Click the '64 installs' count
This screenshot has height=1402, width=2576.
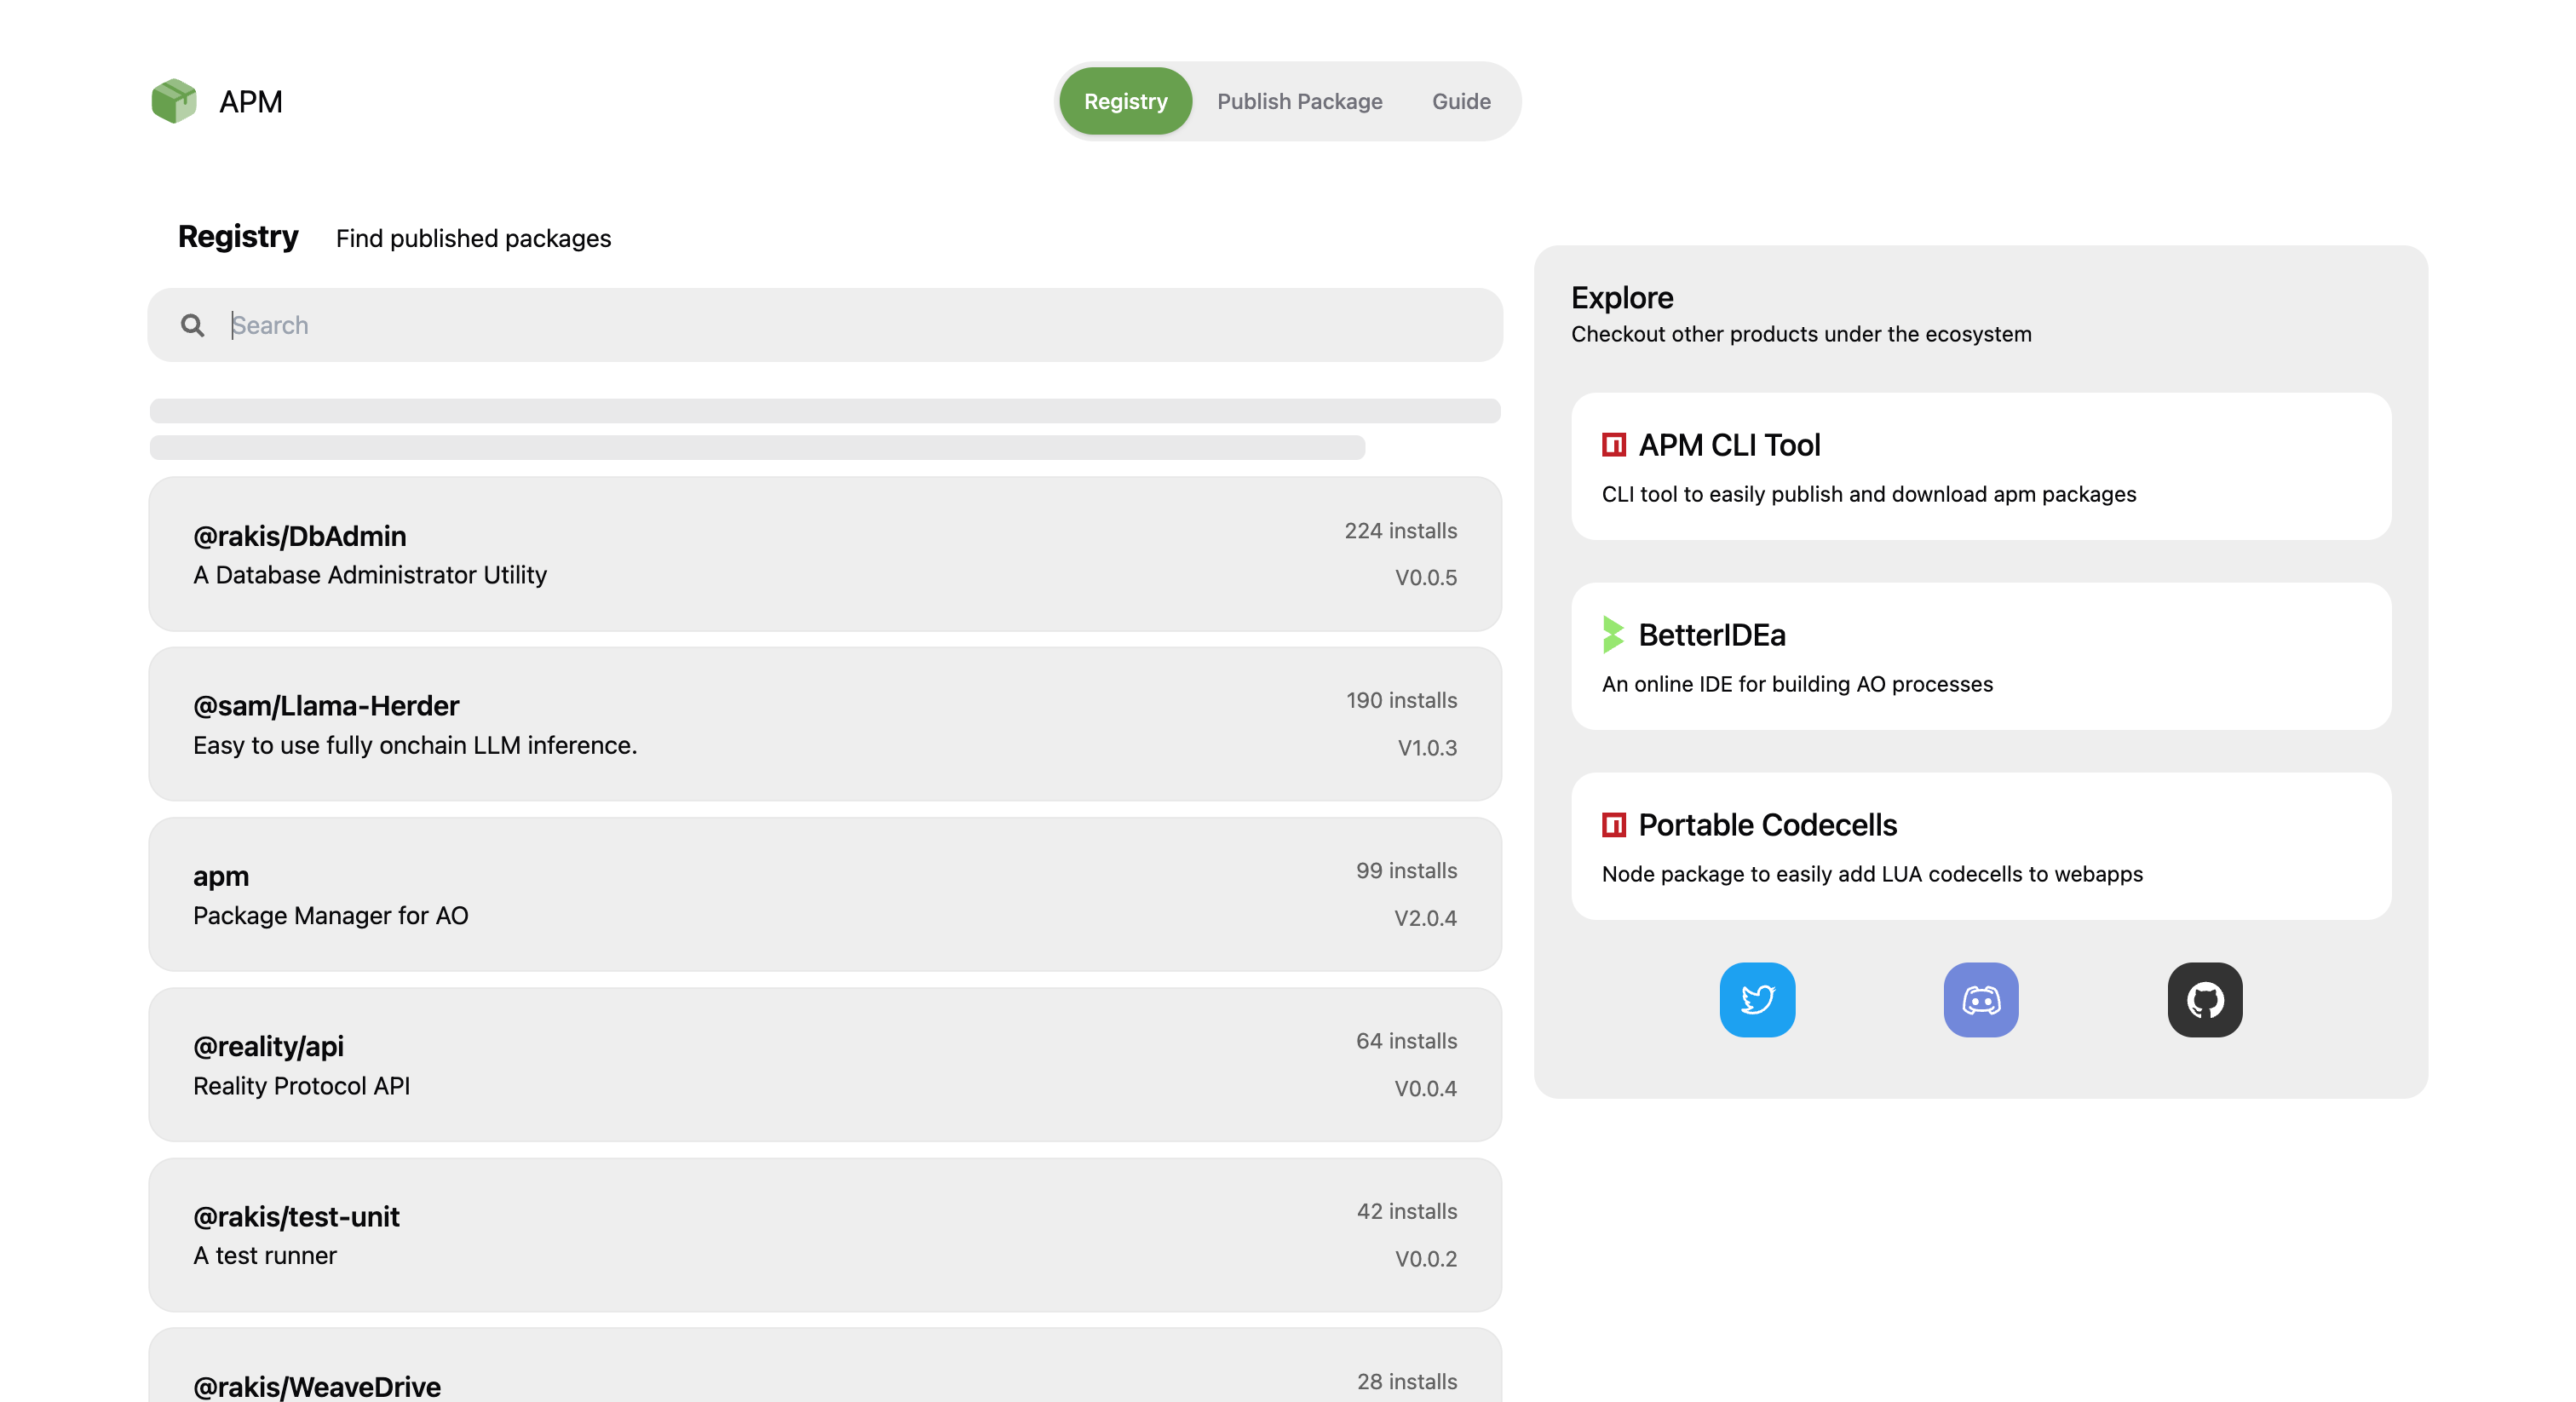coord(1406,1041)
